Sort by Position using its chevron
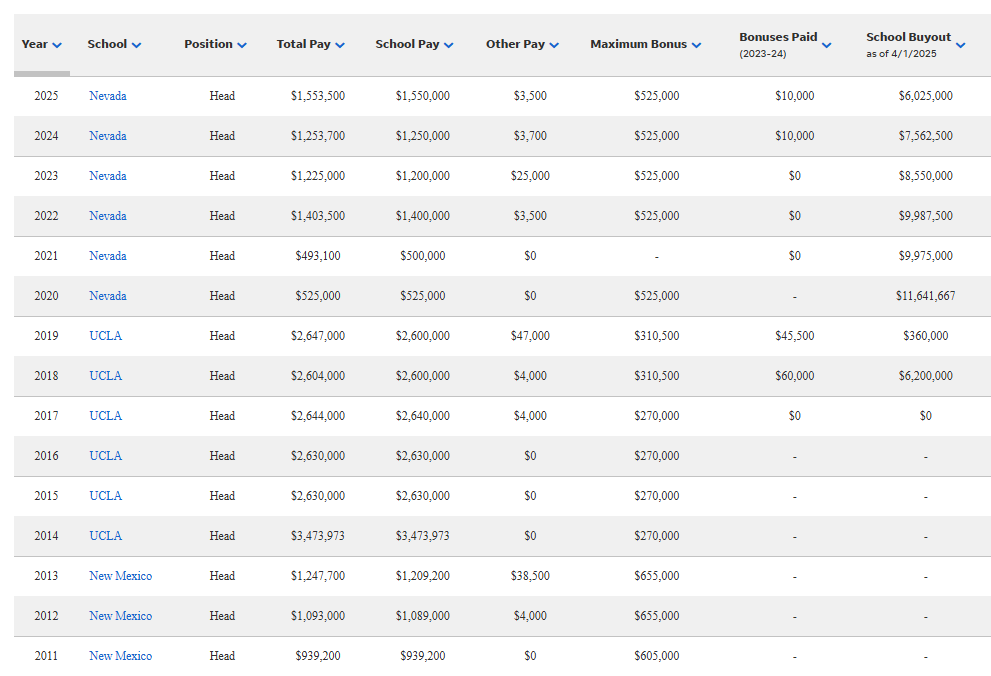 (241, 45)
